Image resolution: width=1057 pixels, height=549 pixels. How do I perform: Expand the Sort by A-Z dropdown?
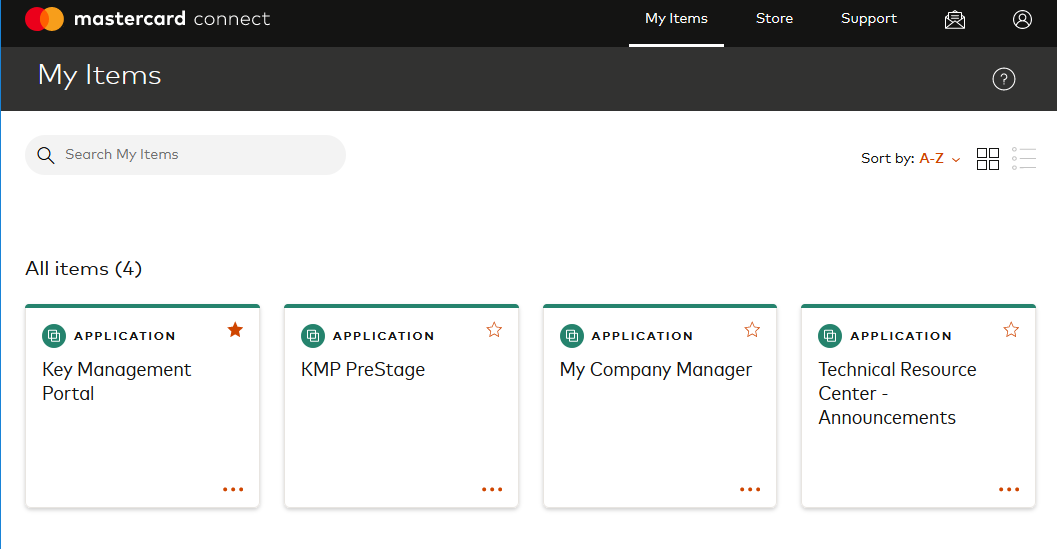pos(939,159)
